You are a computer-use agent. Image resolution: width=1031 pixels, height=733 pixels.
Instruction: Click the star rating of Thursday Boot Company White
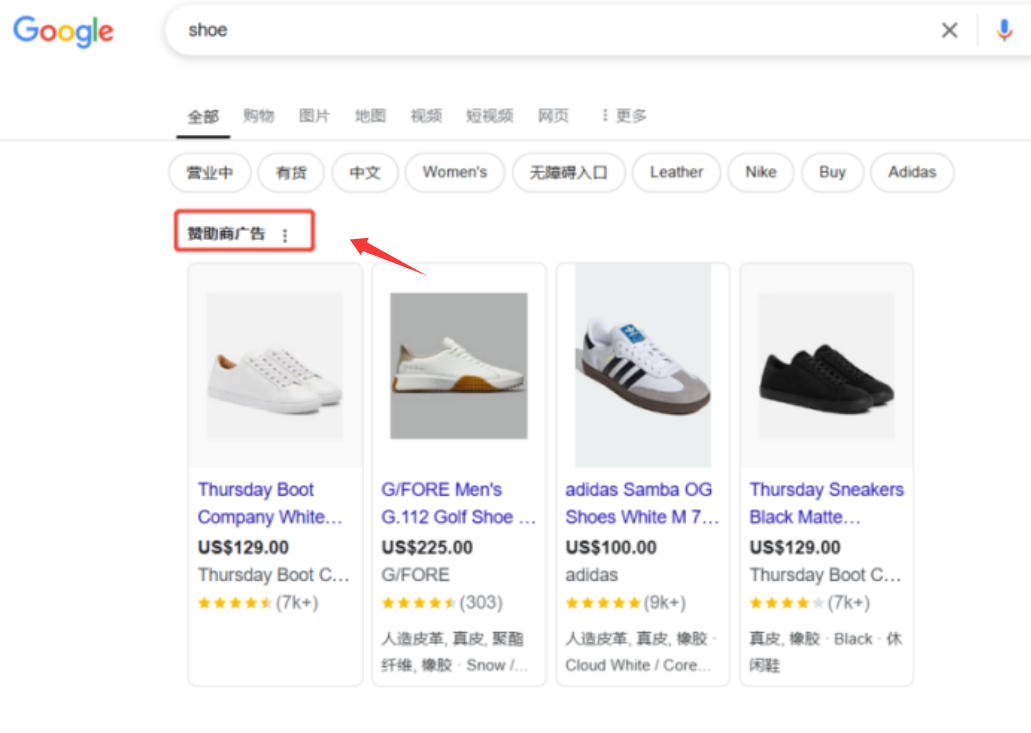coord(235,602)
